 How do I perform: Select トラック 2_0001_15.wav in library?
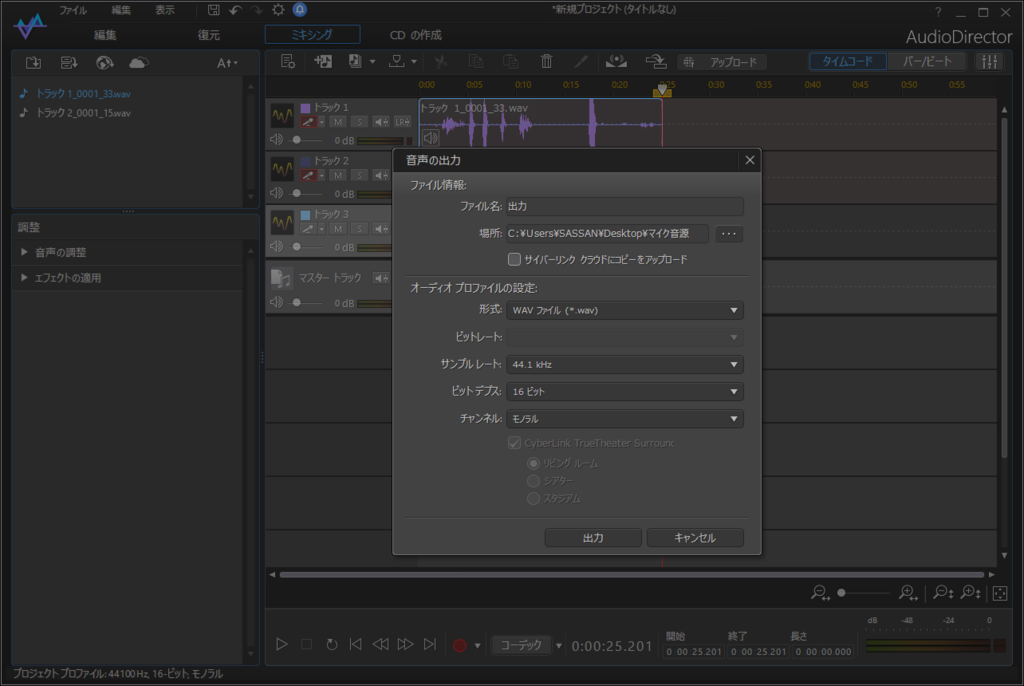(83, 112)
